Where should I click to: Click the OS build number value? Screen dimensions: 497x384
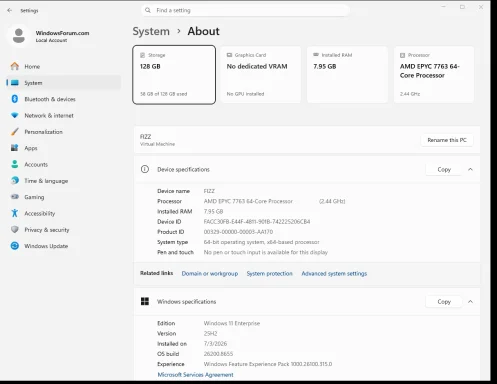pos(218,354)
